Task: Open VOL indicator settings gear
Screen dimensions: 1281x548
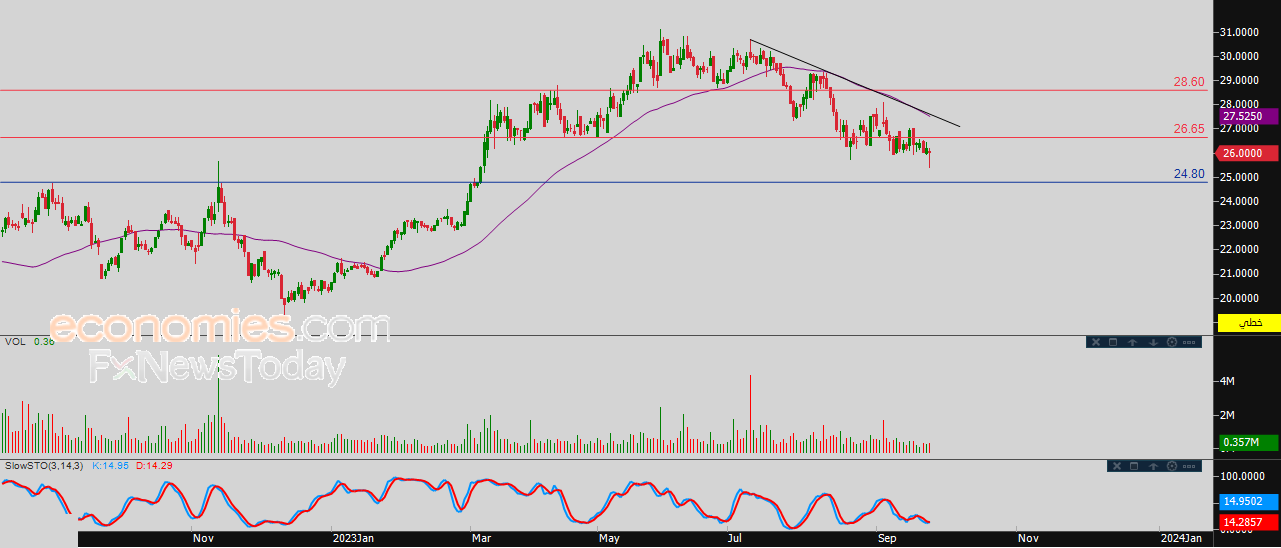Action: [x=1171, y=342]
